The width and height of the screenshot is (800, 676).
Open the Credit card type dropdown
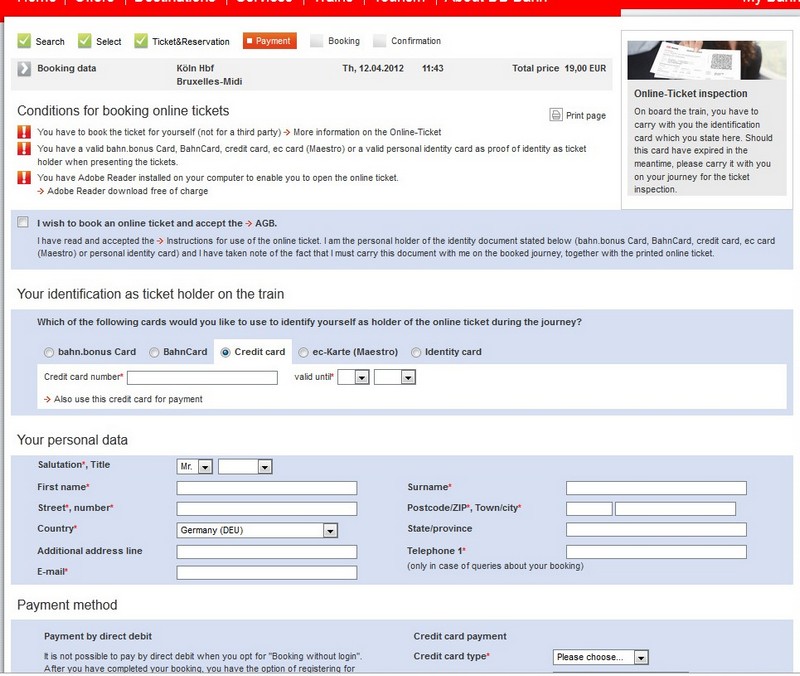pos(601,657)
